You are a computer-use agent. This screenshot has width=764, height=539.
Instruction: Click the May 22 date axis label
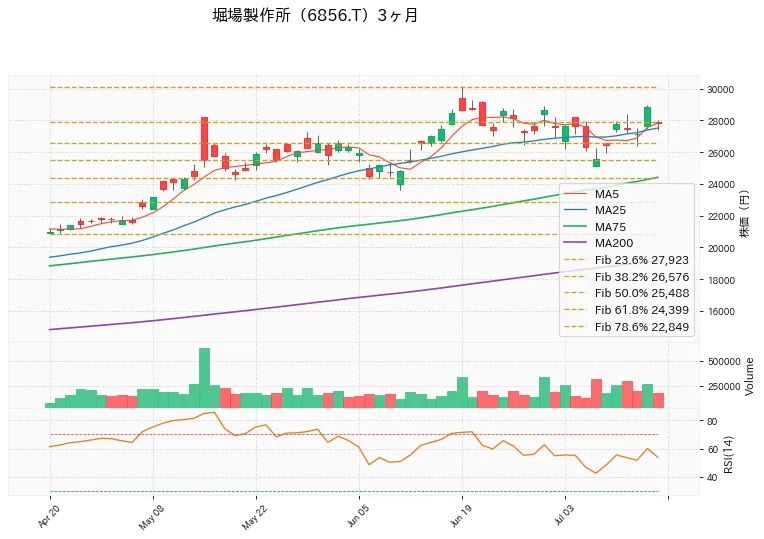pyautogui.click(x=254, y=518)
